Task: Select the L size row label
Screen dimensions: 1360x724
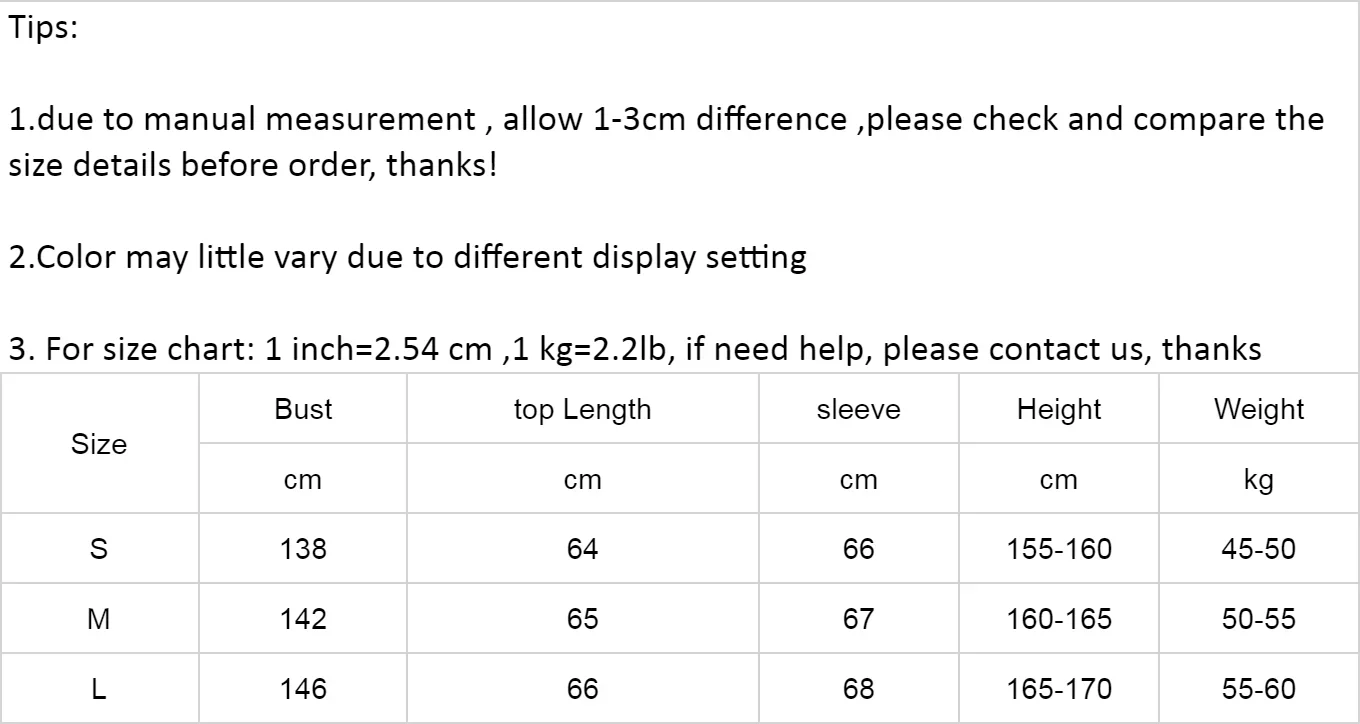Action: (x=99, y=689)
